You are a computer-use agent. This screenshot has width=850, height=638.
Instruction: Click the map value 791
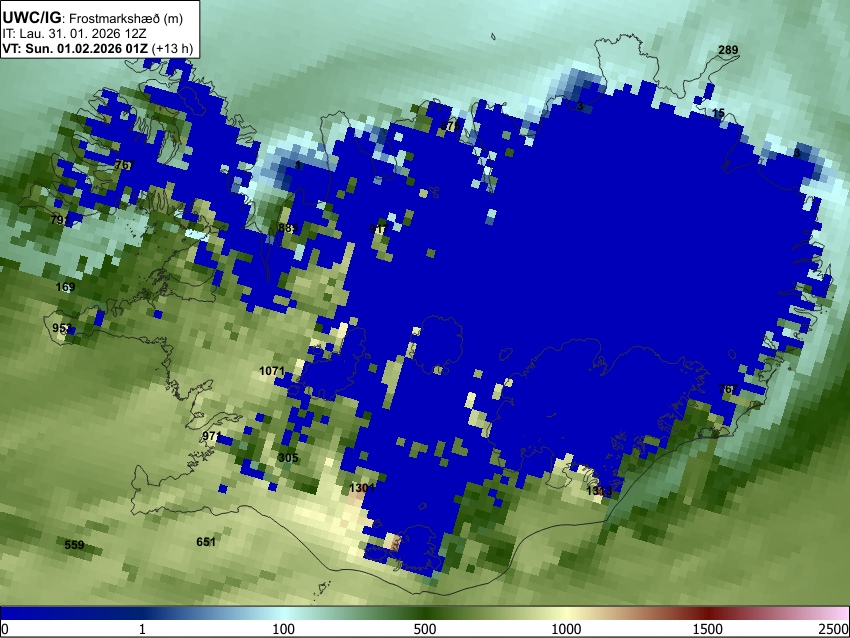60,220
